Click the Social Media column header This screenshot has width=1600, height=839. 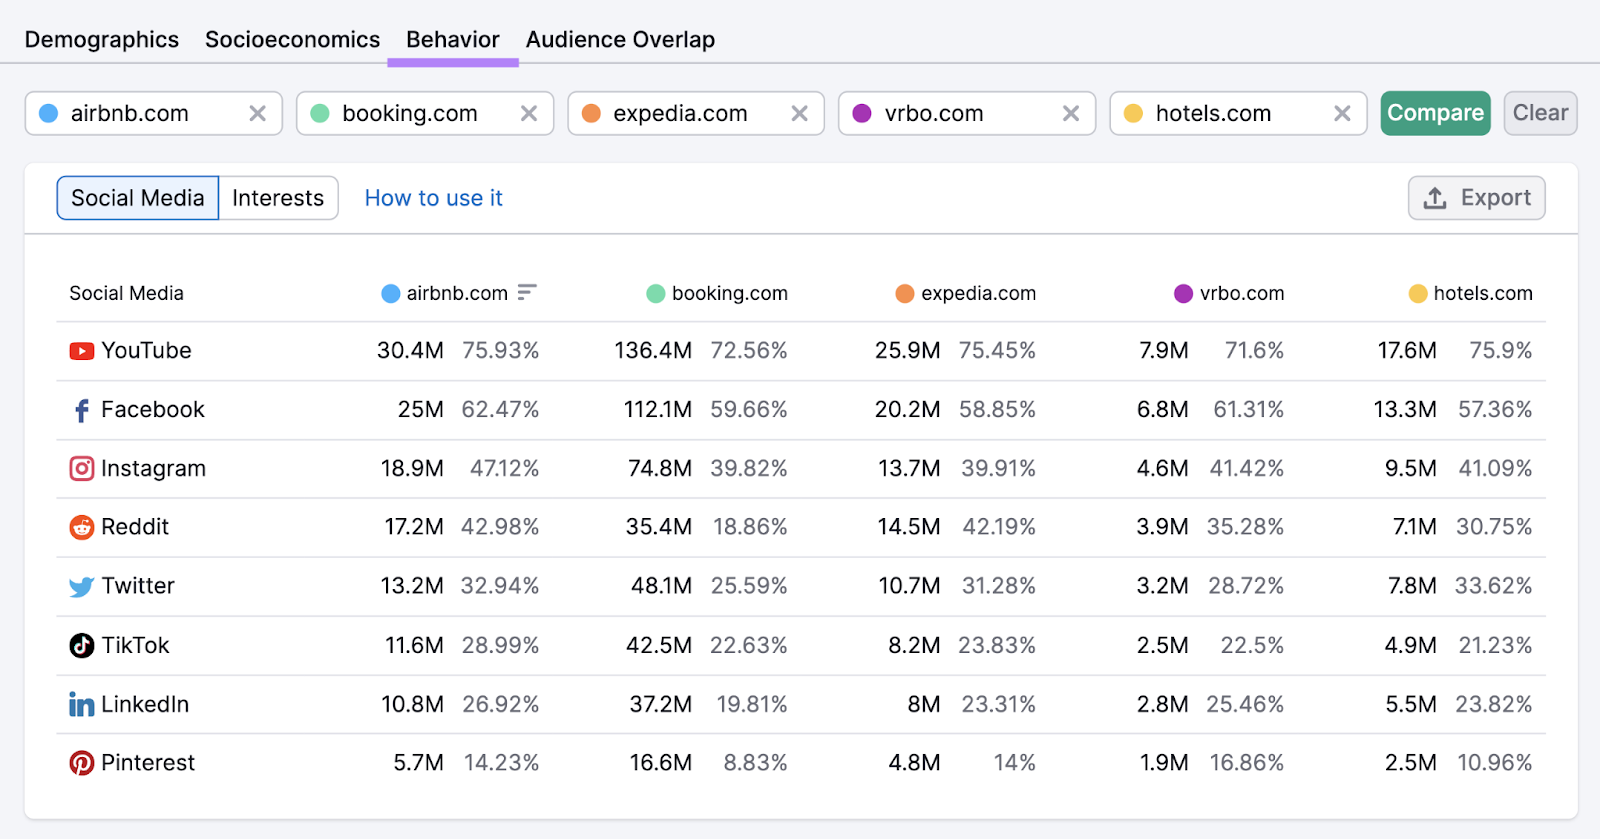coord(127,293)
